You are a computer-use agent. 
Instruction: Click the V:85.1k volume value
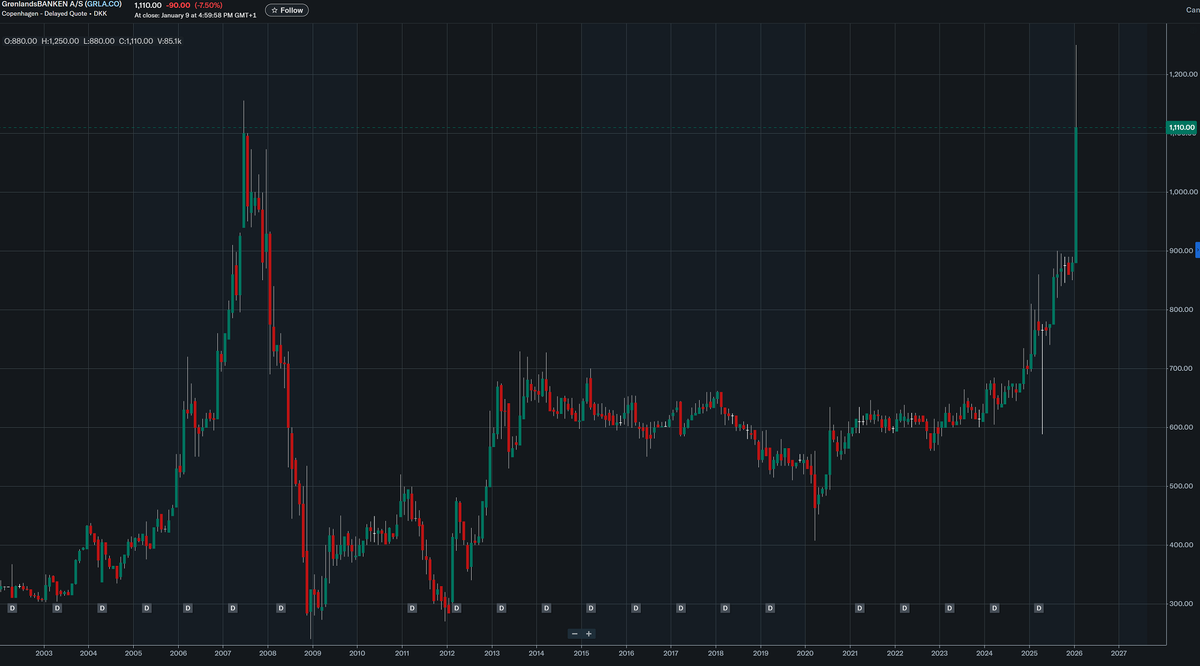170,41
